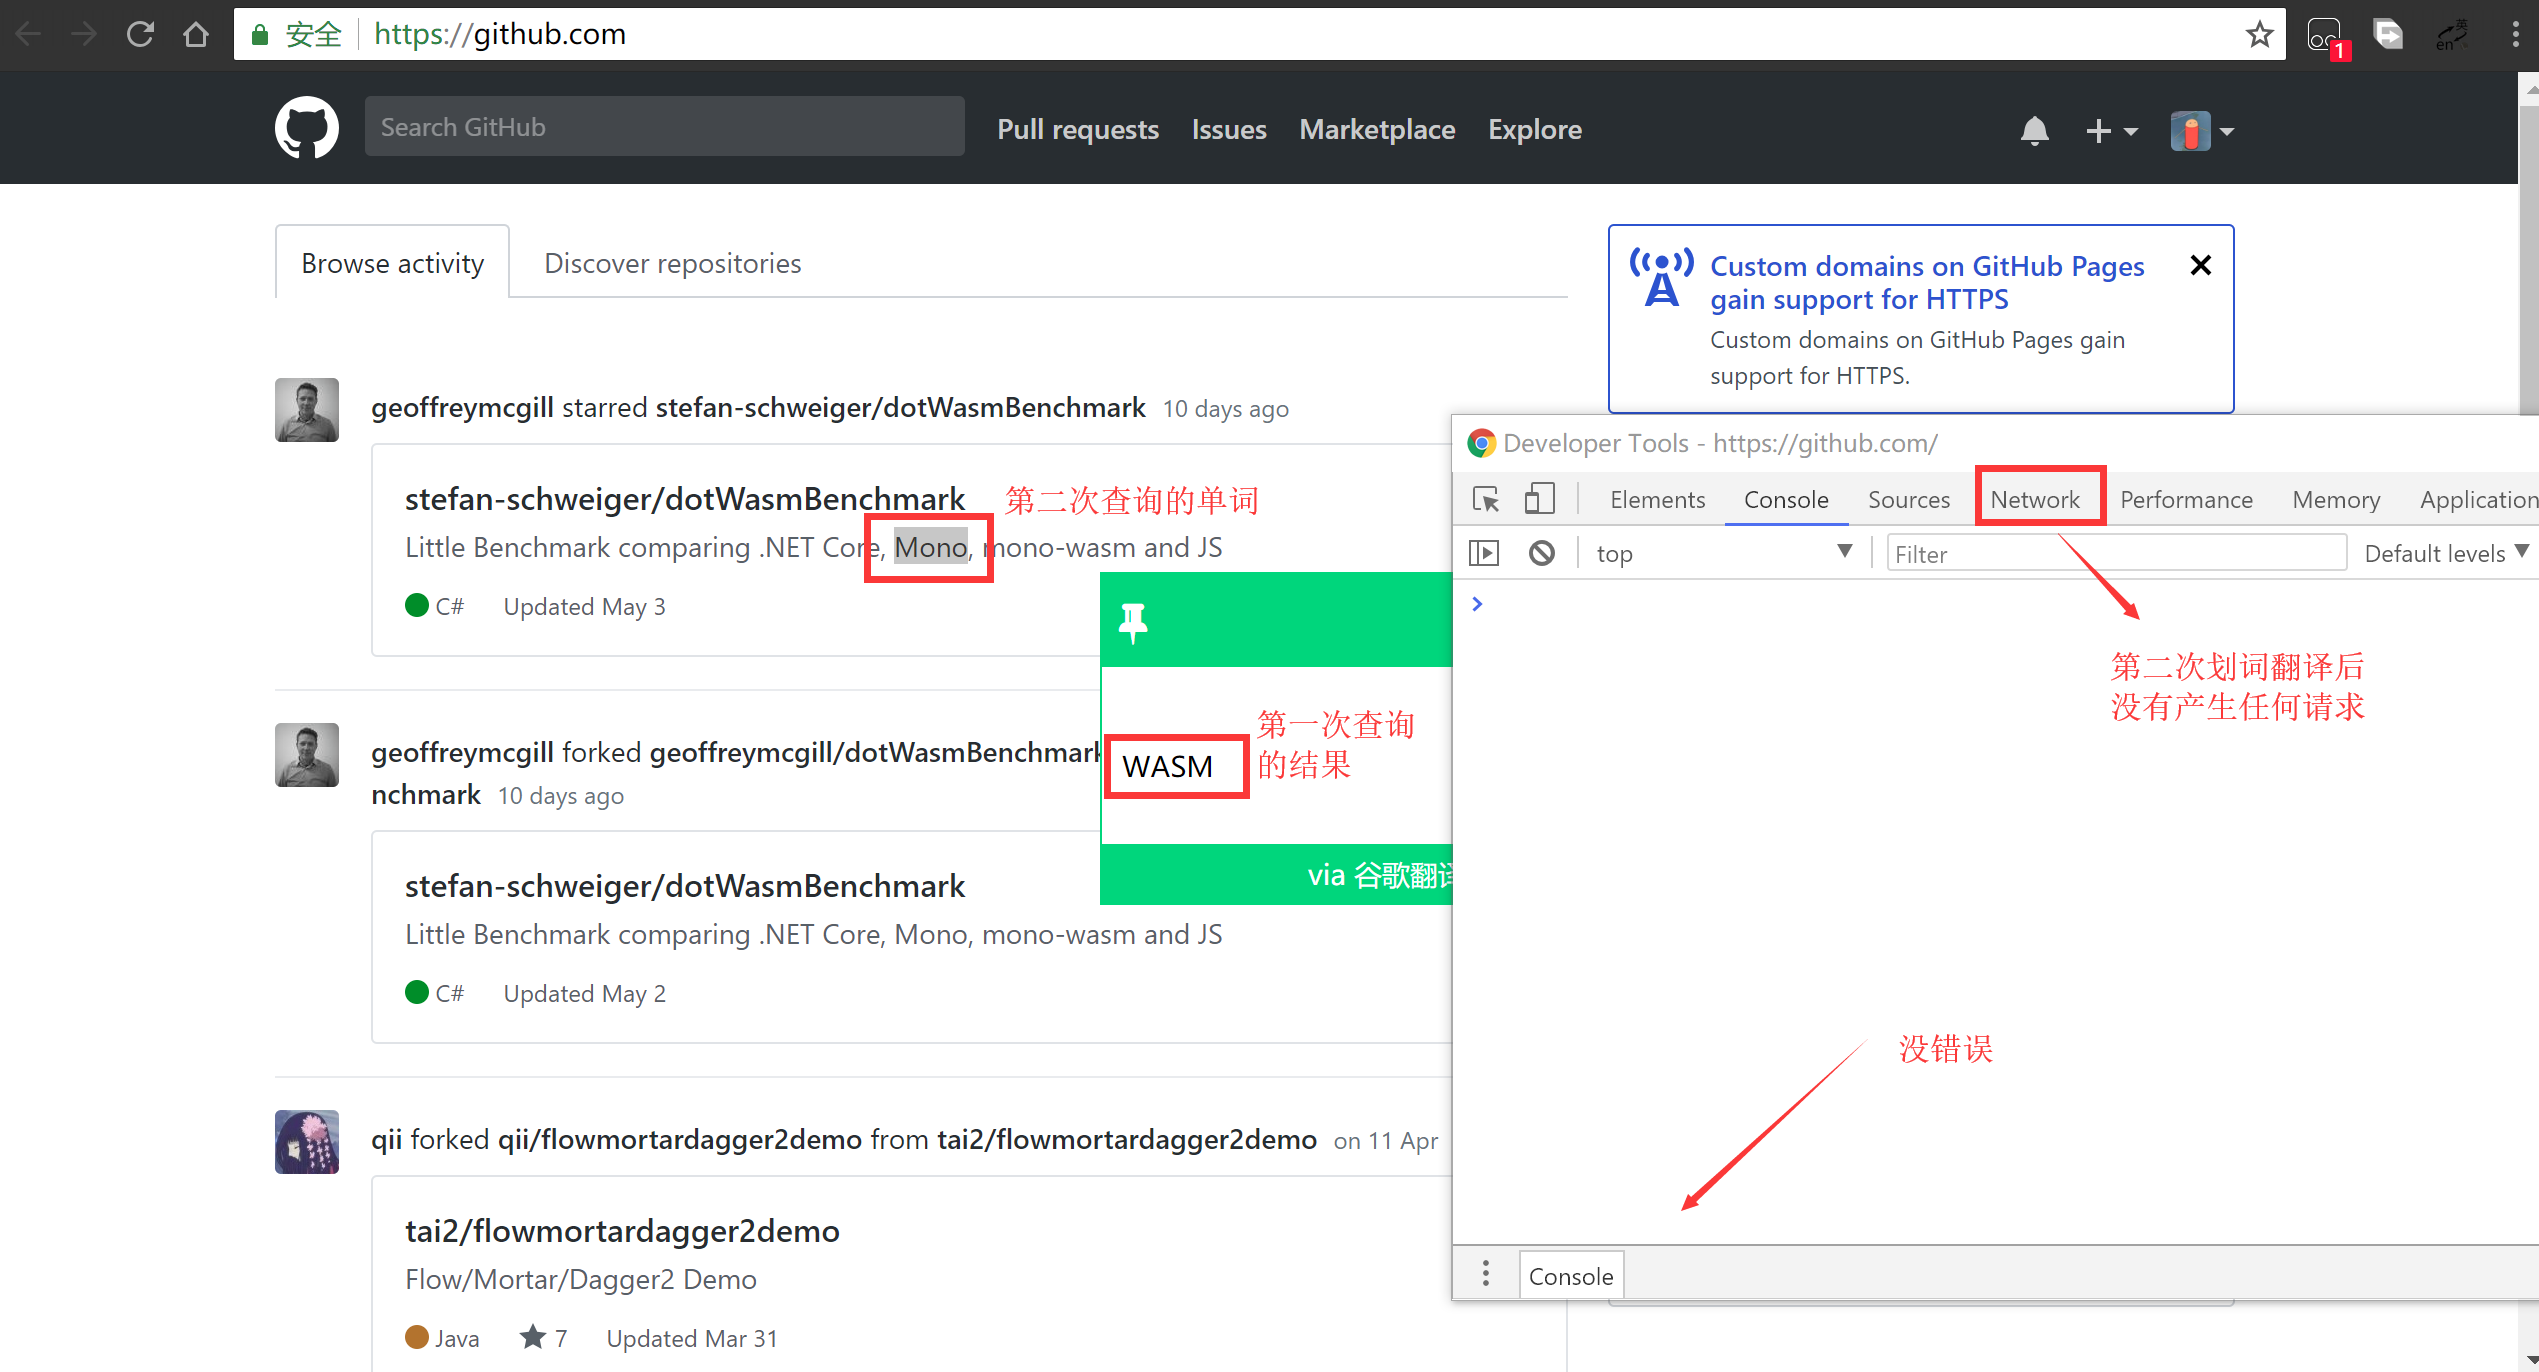Pin the Google Translate popup
Image resolution: width=2539 pixels, height=1372 pixels.
click(1133, 620)
